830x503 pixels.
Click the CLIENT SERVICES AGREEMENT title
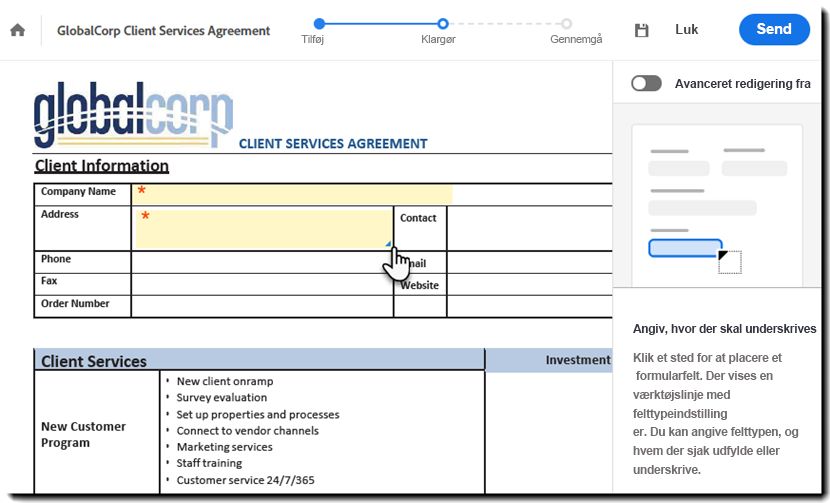coord(333,144)
